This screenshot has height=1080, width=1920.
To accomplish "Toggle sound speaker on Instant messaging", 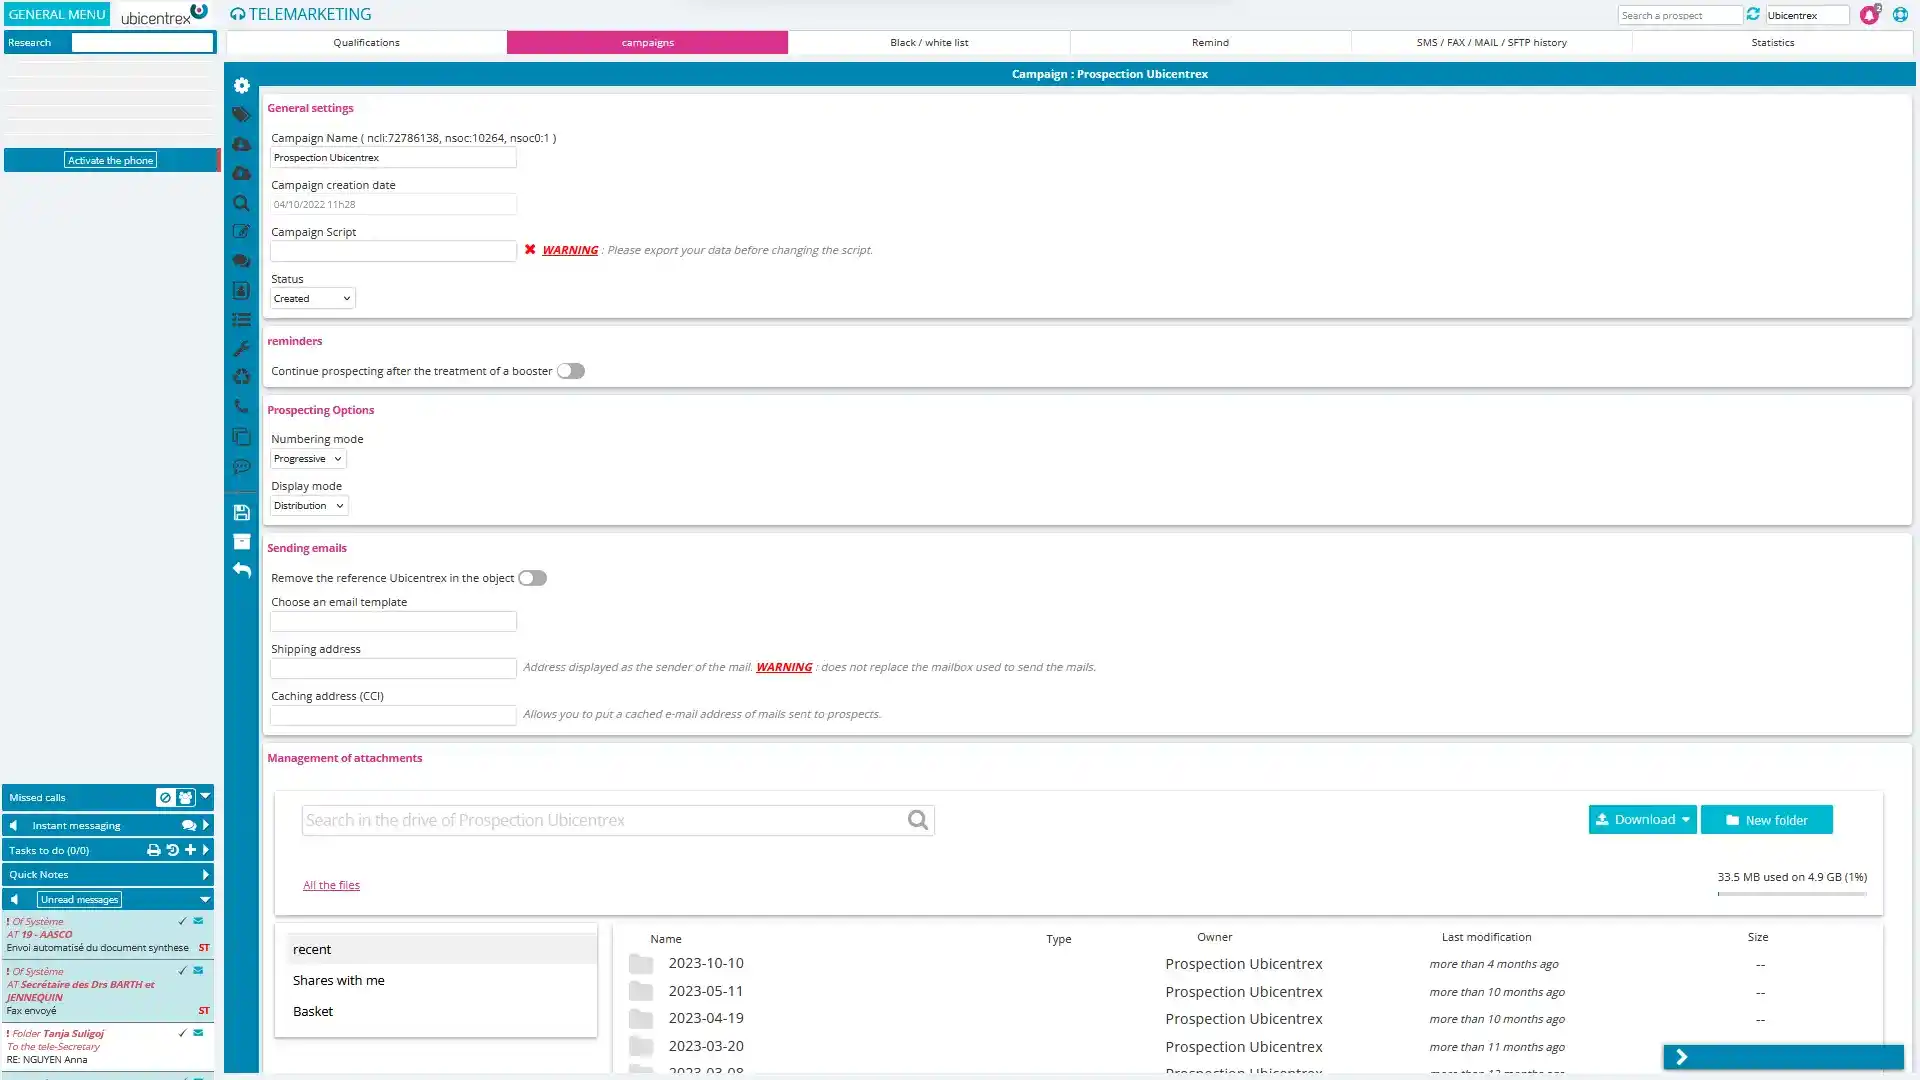I will [13, 825].
